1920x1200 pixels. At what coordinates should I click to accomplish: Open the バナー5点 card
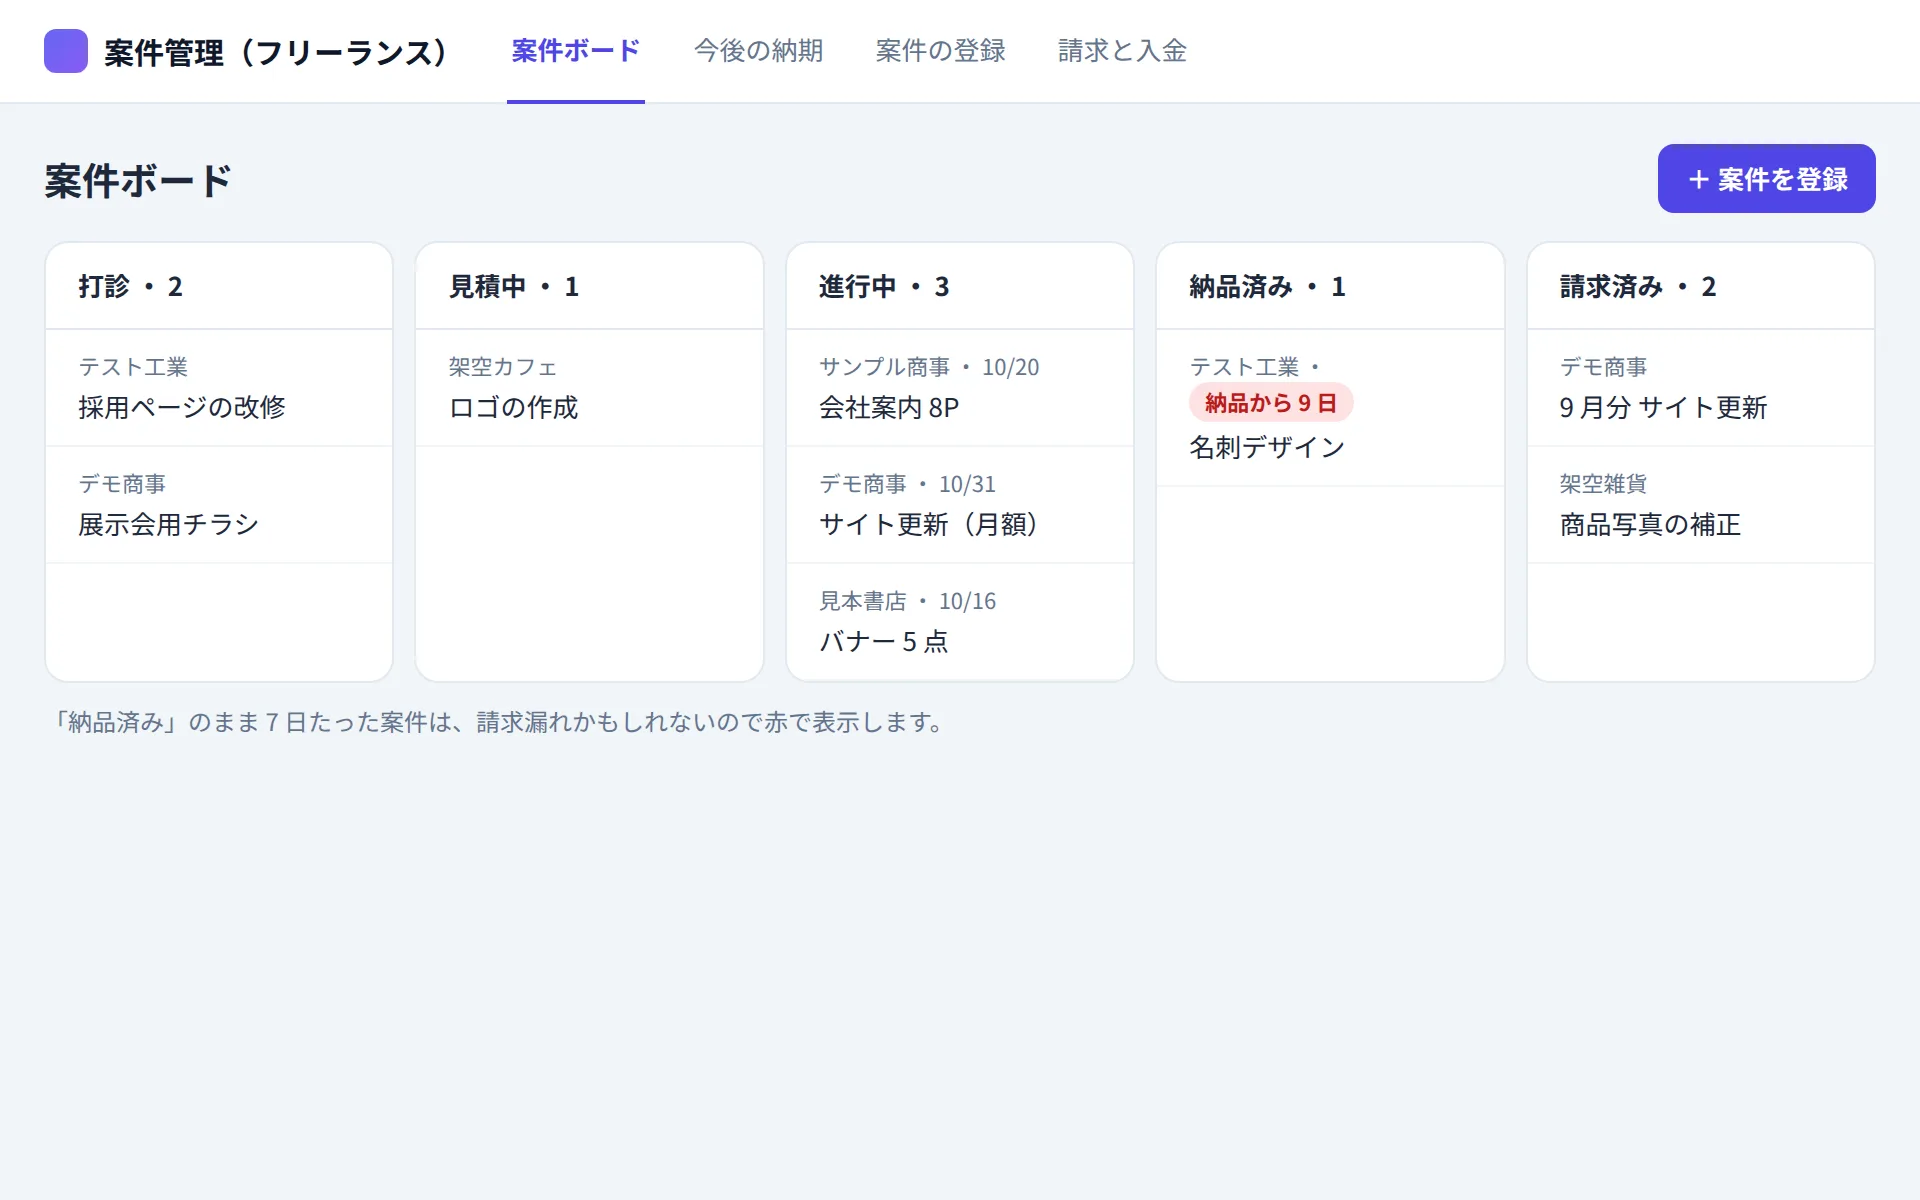coord(960,622)
